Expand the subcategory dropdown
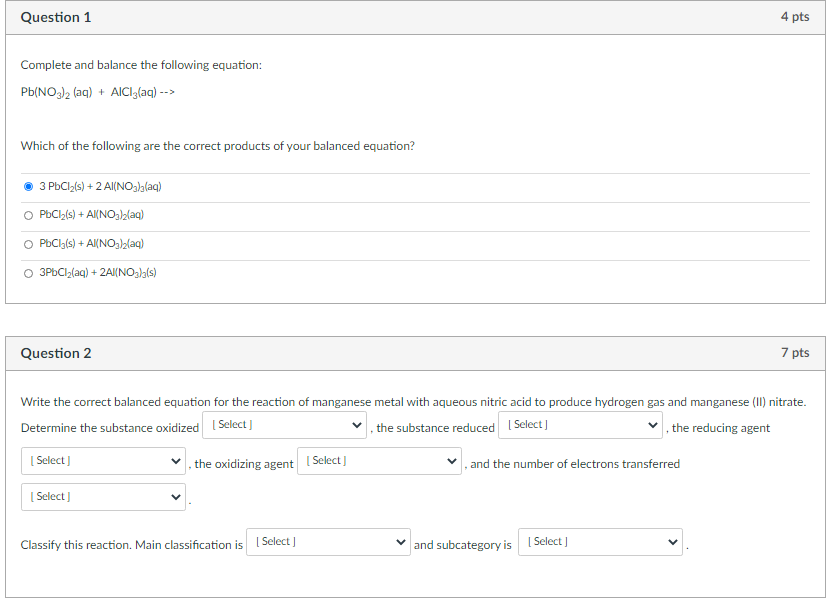 click(600, 542)
